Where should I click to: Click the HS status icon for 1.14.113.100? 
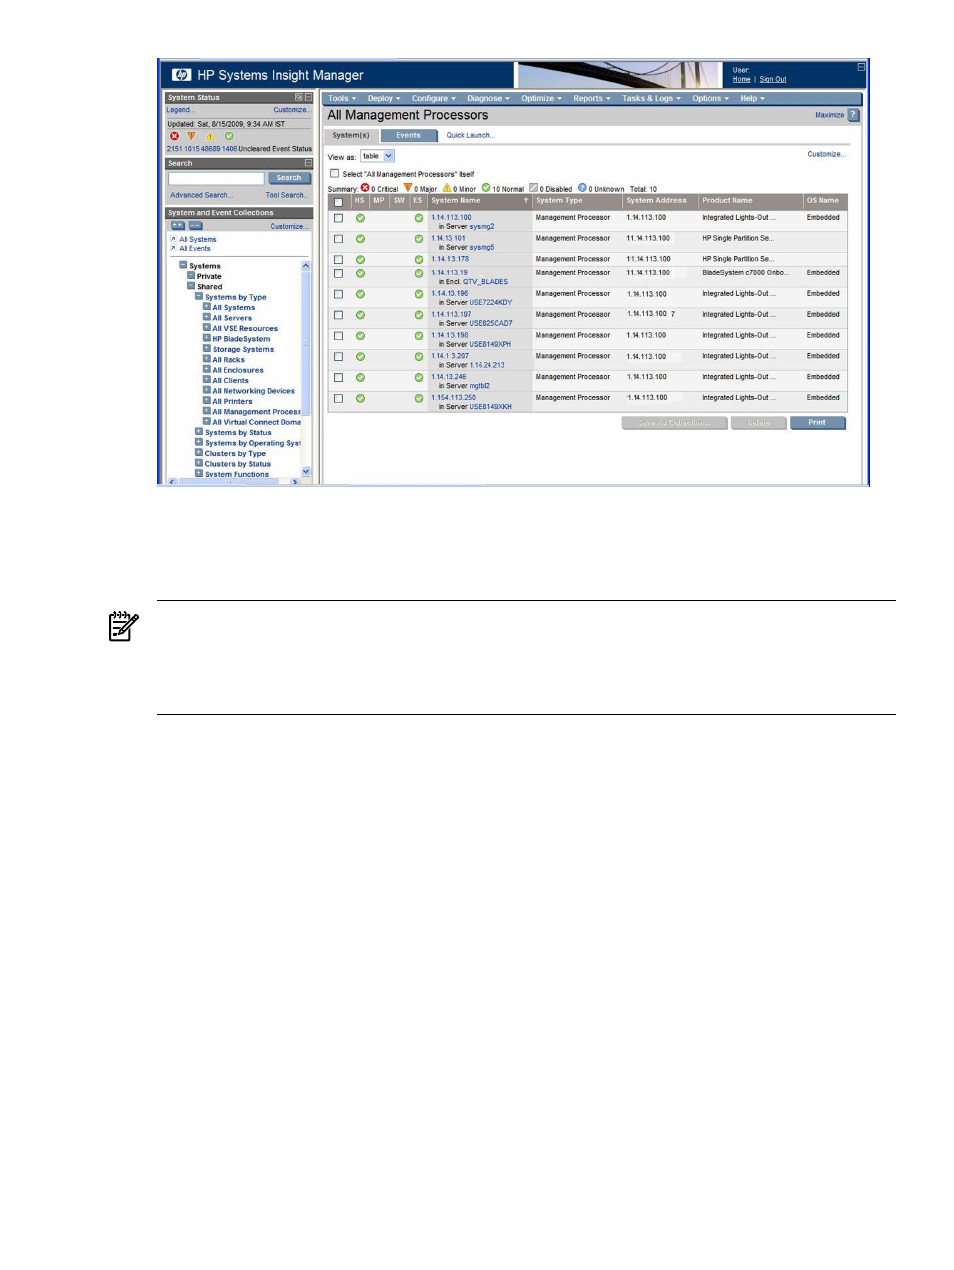pos(360,218)
